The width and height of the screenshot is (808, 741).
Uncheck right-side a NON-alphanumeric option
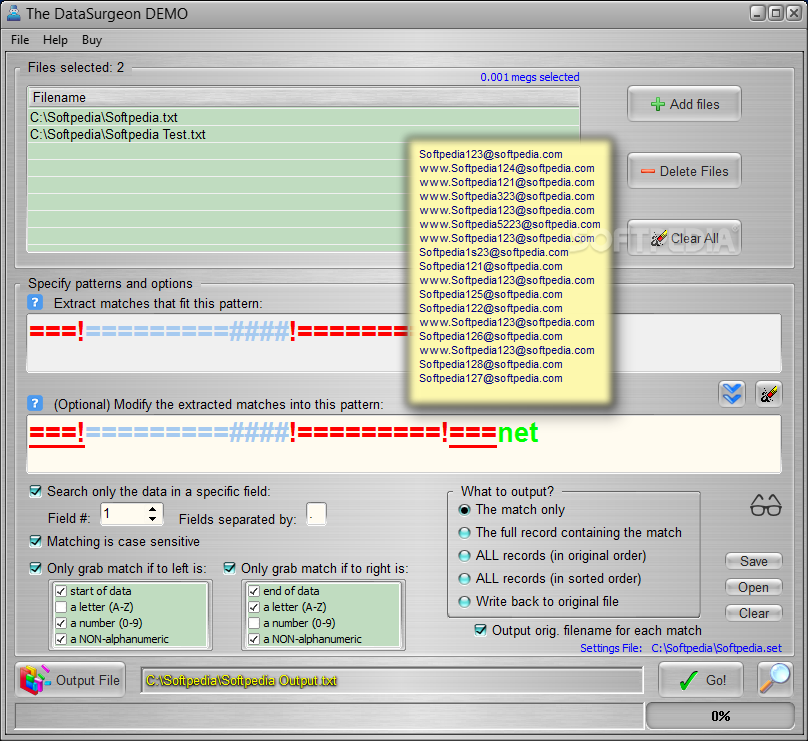coord(254,639)
